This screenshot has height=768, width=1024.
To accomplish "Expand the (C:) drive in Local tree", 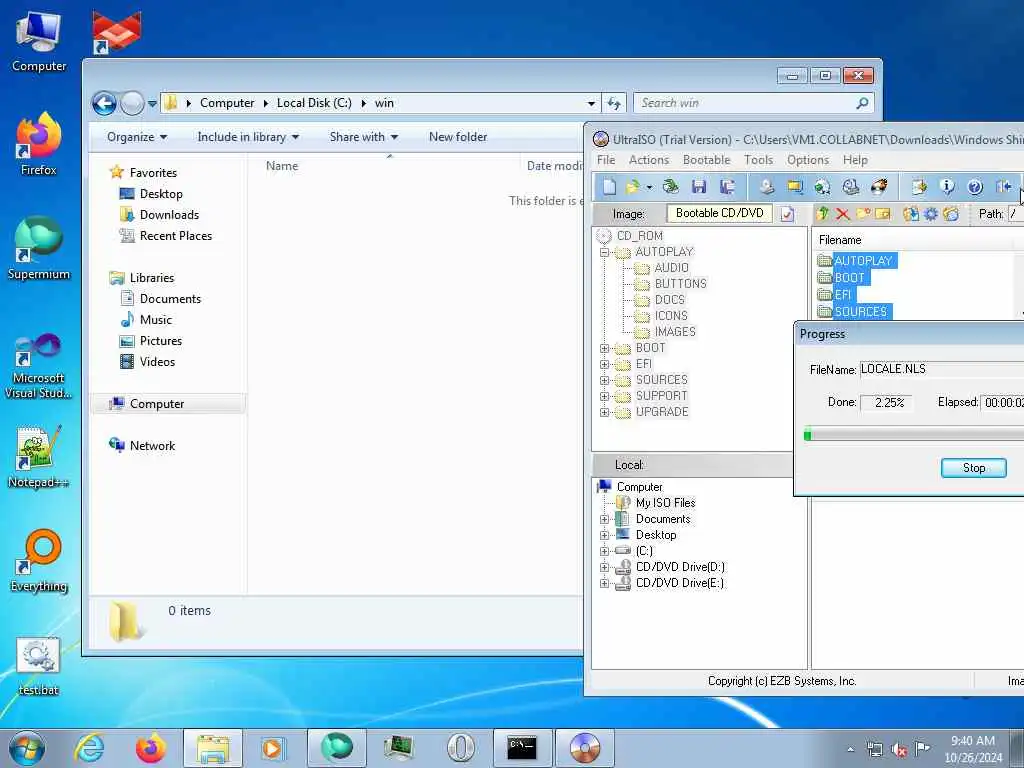I will (604, 551).
